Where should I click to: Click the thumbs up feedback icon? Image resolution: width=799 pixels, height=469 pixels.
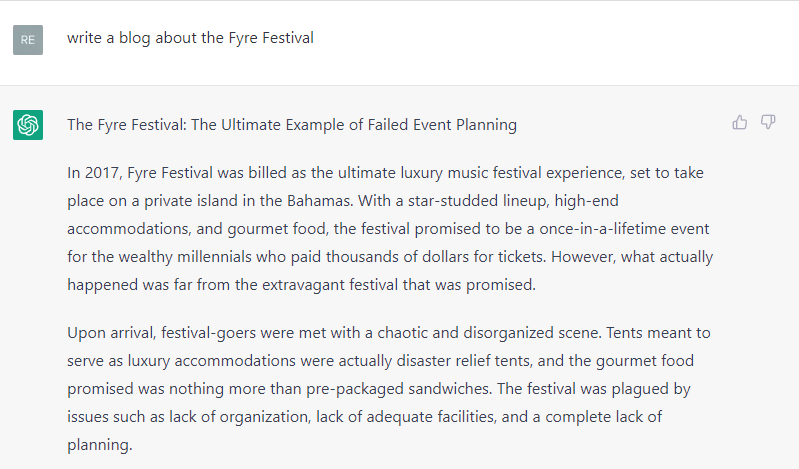(x=739, y=122)
